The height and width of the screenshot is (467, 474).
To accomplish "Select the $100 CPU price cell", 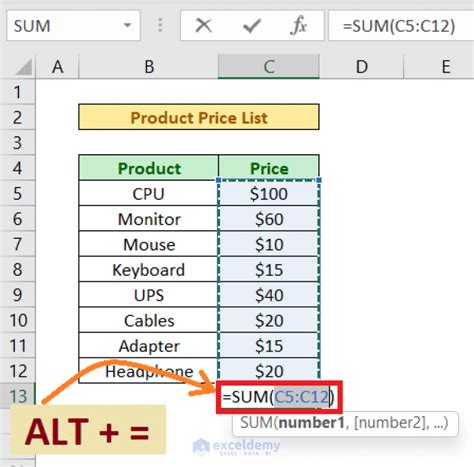I will 269,193.
